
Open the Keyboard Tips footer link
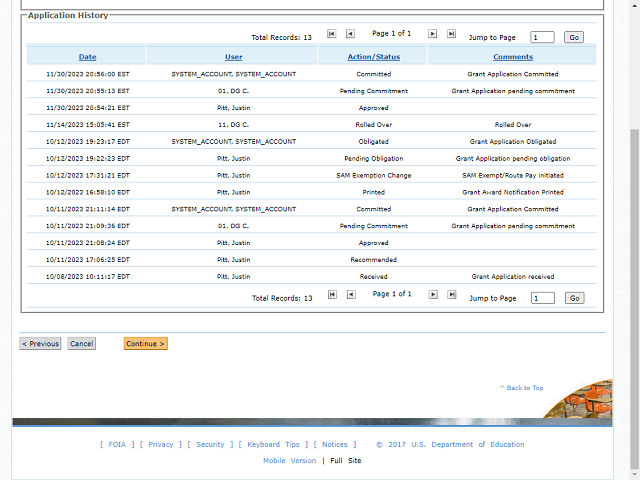[x=273, y=445]
